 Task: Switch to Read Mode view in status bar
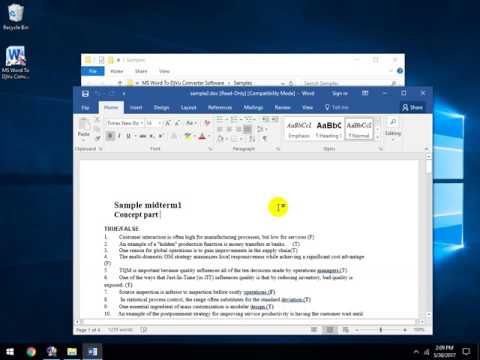(314, 330)
